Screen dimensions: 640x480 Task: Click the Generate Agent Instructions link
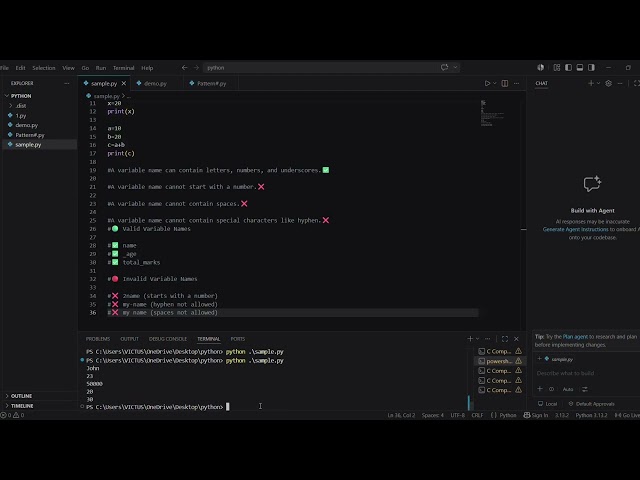(x=576, y=229)
